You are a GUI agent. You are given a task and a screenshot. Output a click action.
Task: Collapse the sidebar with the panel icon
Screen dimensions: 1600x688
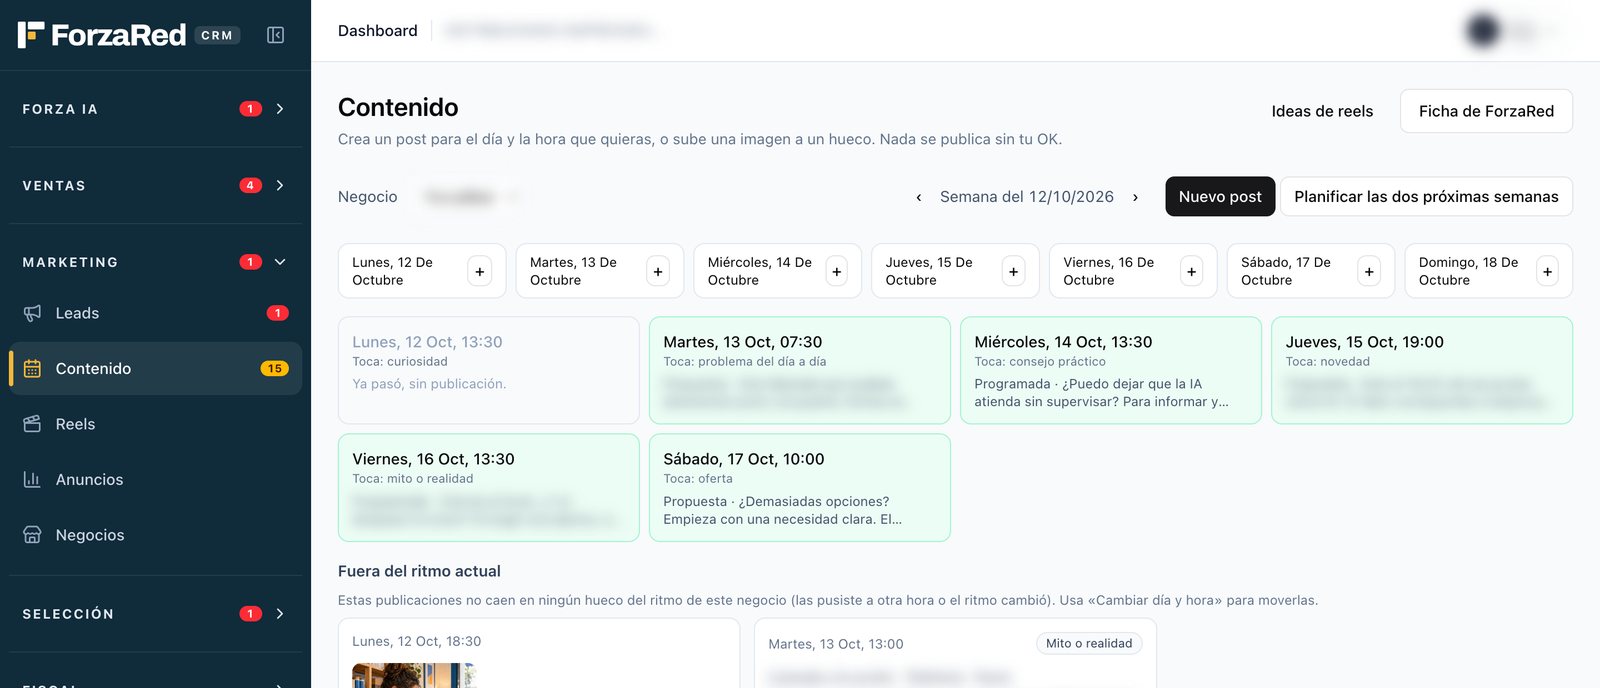(x=276, y=35)
